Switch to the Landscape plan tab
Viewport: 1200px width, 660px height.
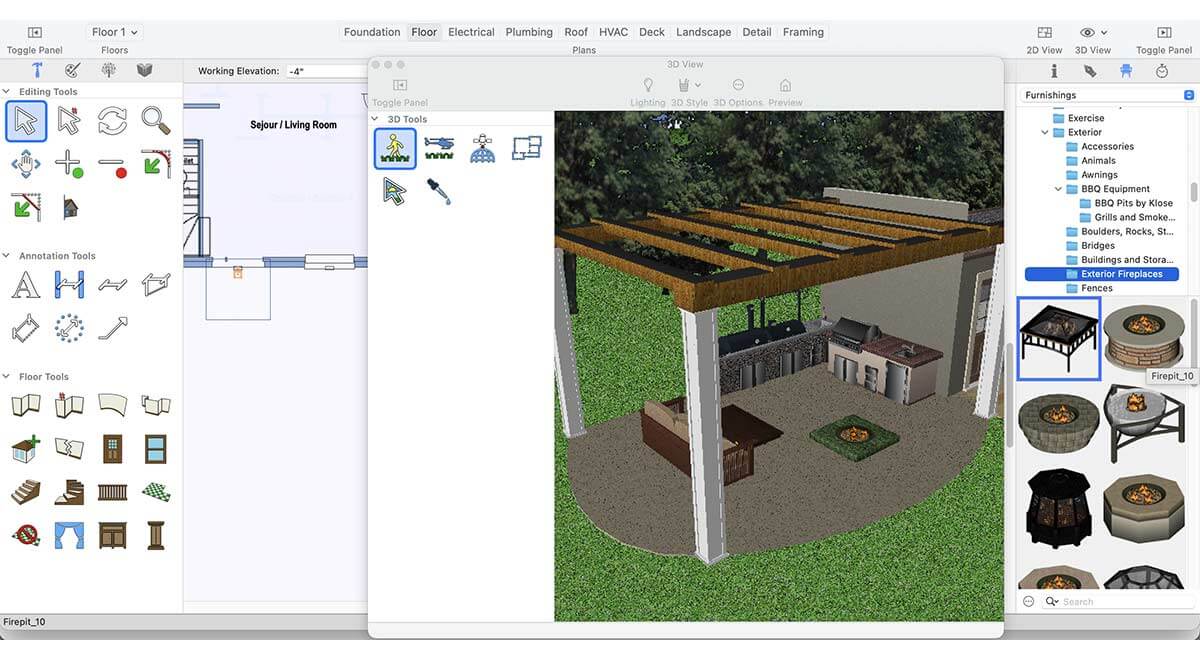(x=703, y=32)
